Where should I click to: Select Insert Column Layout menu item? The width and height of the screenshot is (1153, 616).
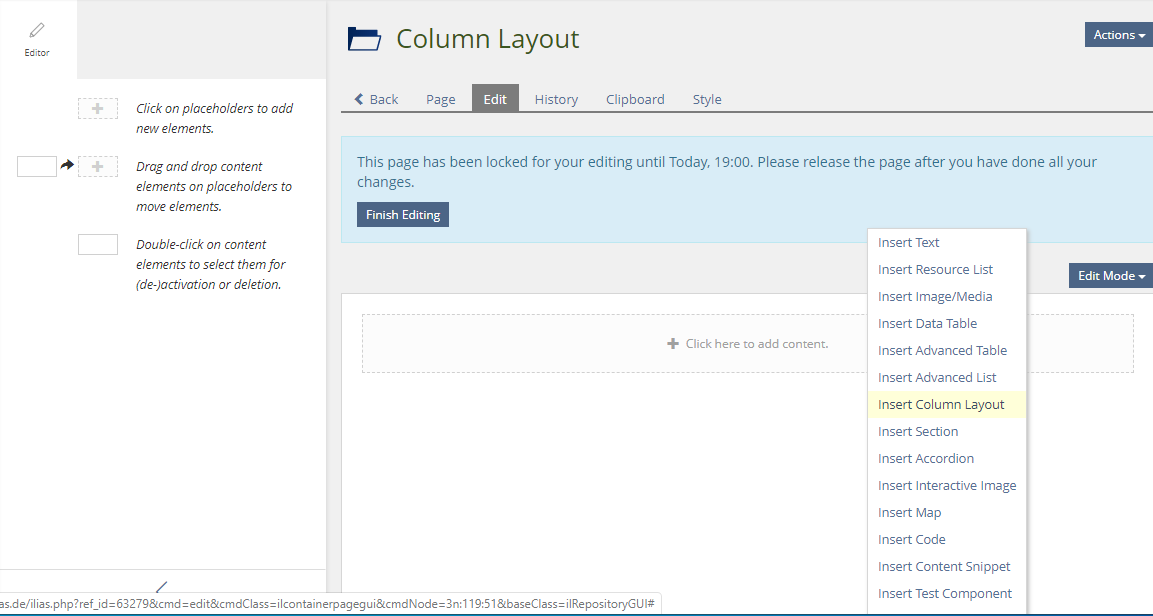tap(941, 405)
